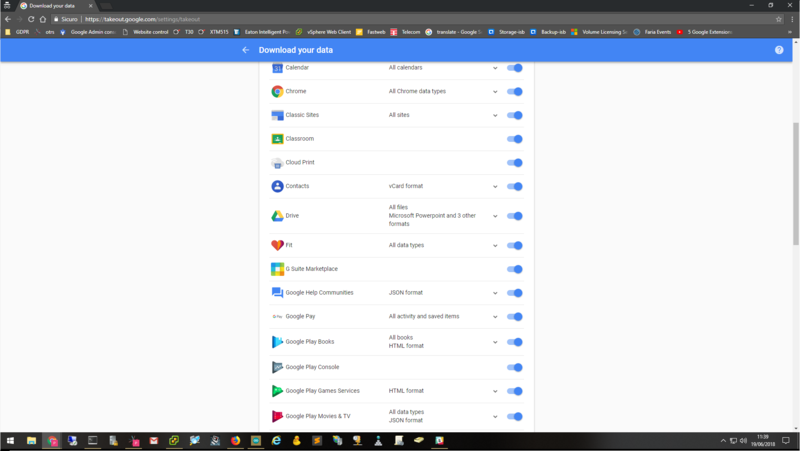Toggle Fit export off

click(x=514, y=245)
